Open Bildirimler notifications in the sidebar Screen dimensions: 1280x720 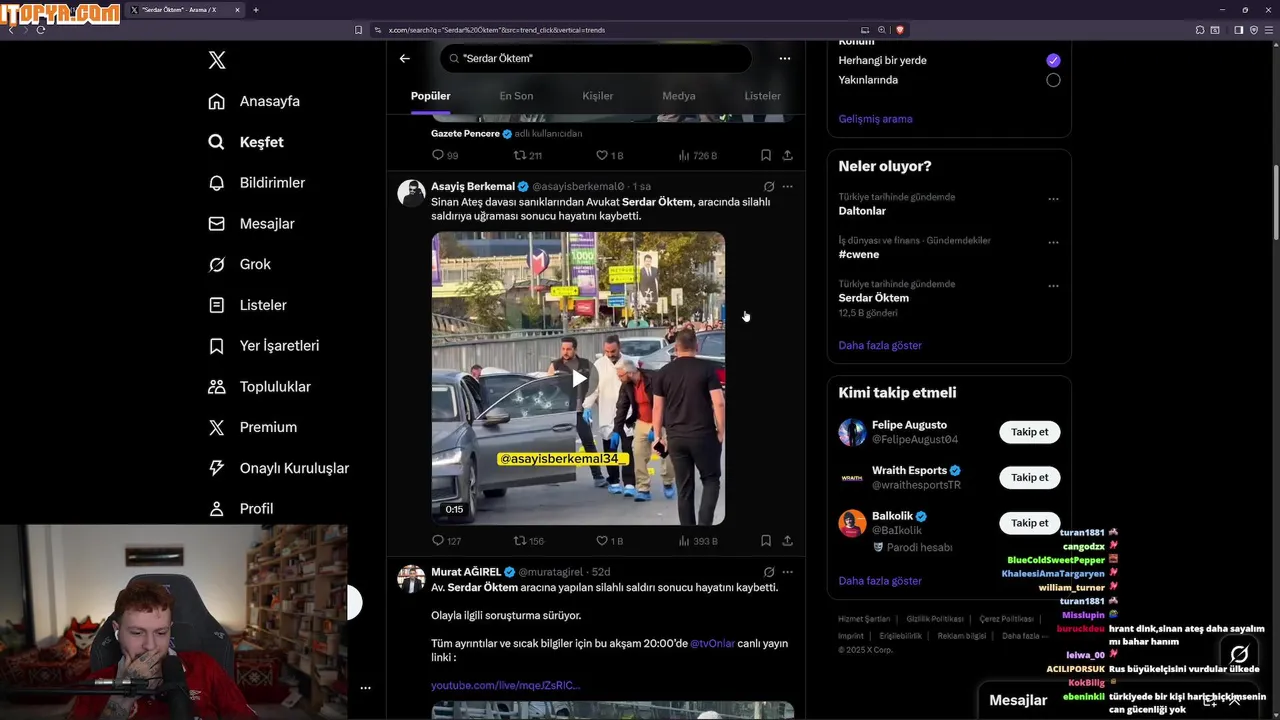[256, 183]
